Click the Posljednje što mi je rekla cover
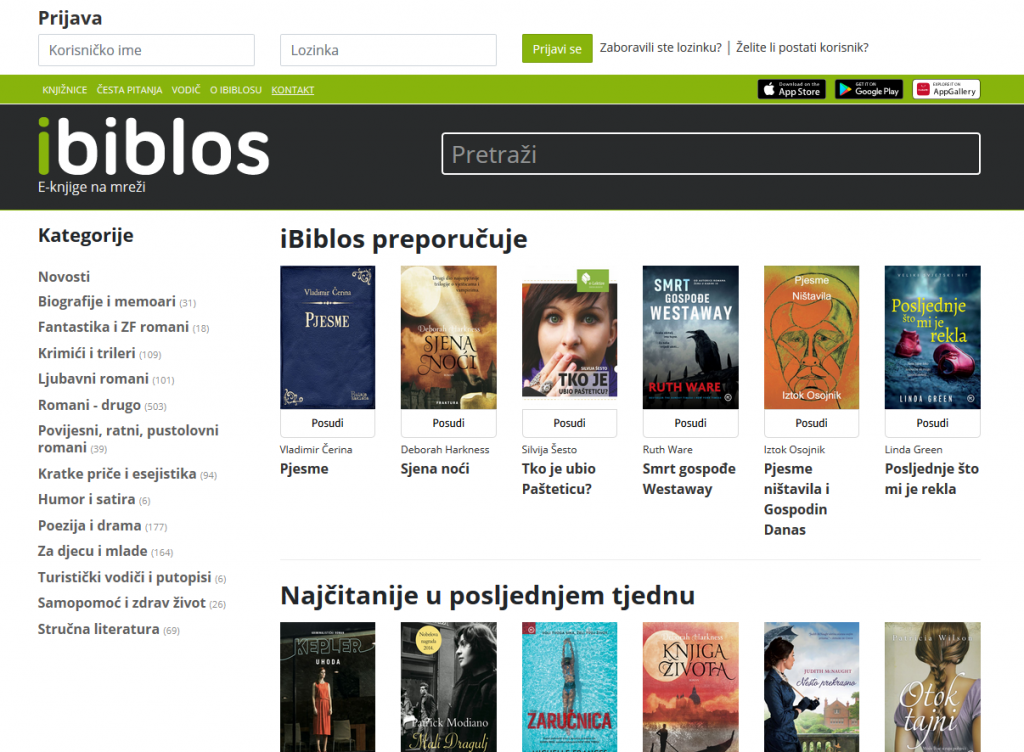Screen dimensions: 1024x752 pos(932,337)
